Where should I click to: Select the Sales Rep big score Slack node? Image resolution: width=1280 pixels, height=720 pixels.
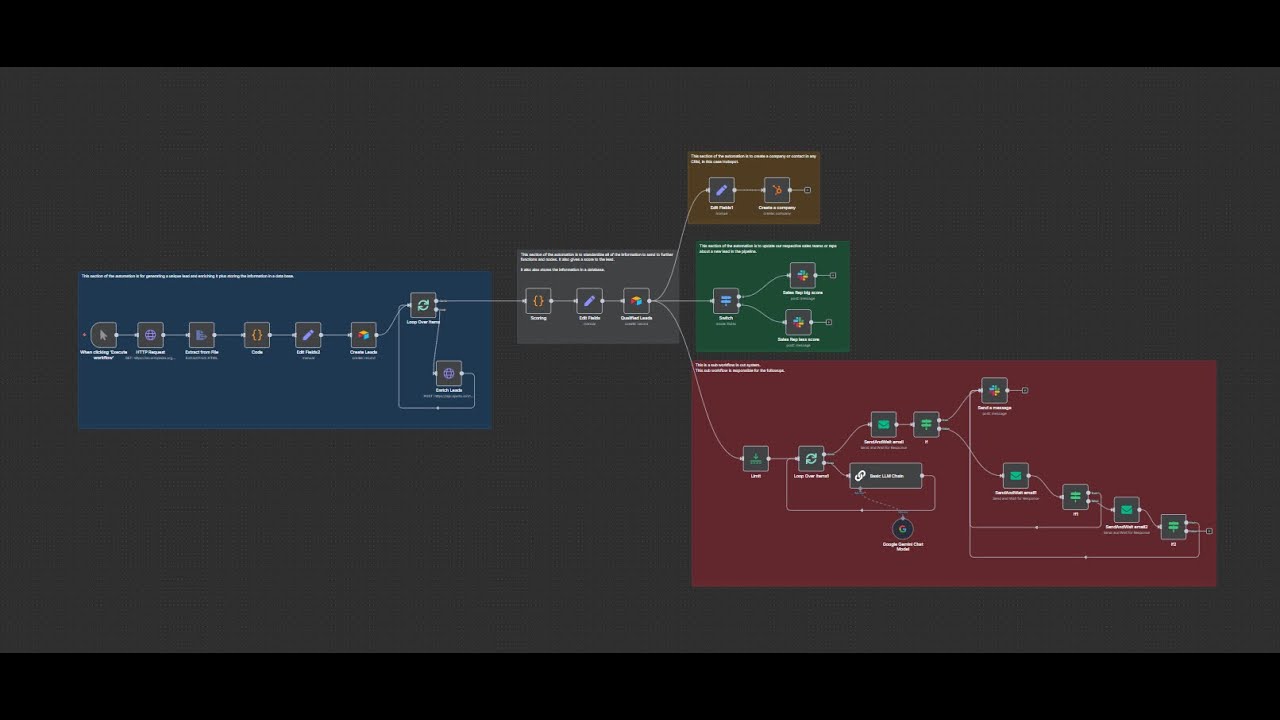click(x=802, y=275)
